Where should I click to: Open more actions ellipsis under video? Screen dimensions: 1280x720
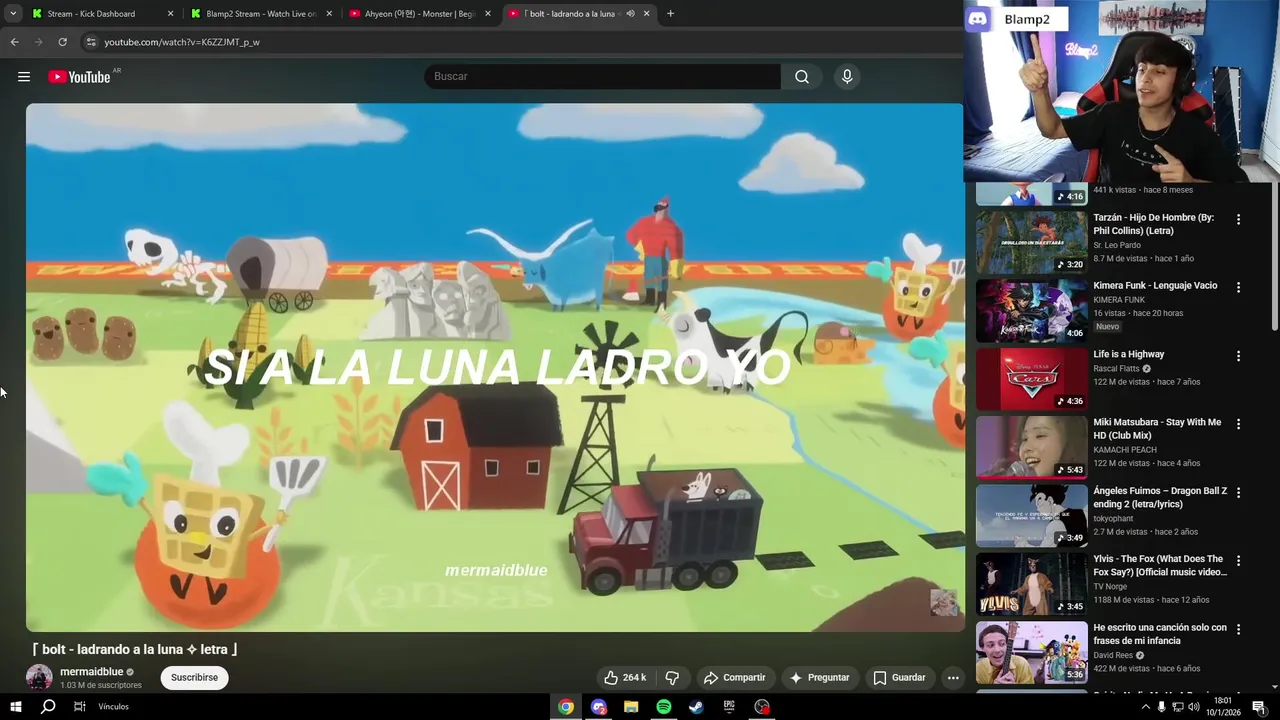coord(953,678)
